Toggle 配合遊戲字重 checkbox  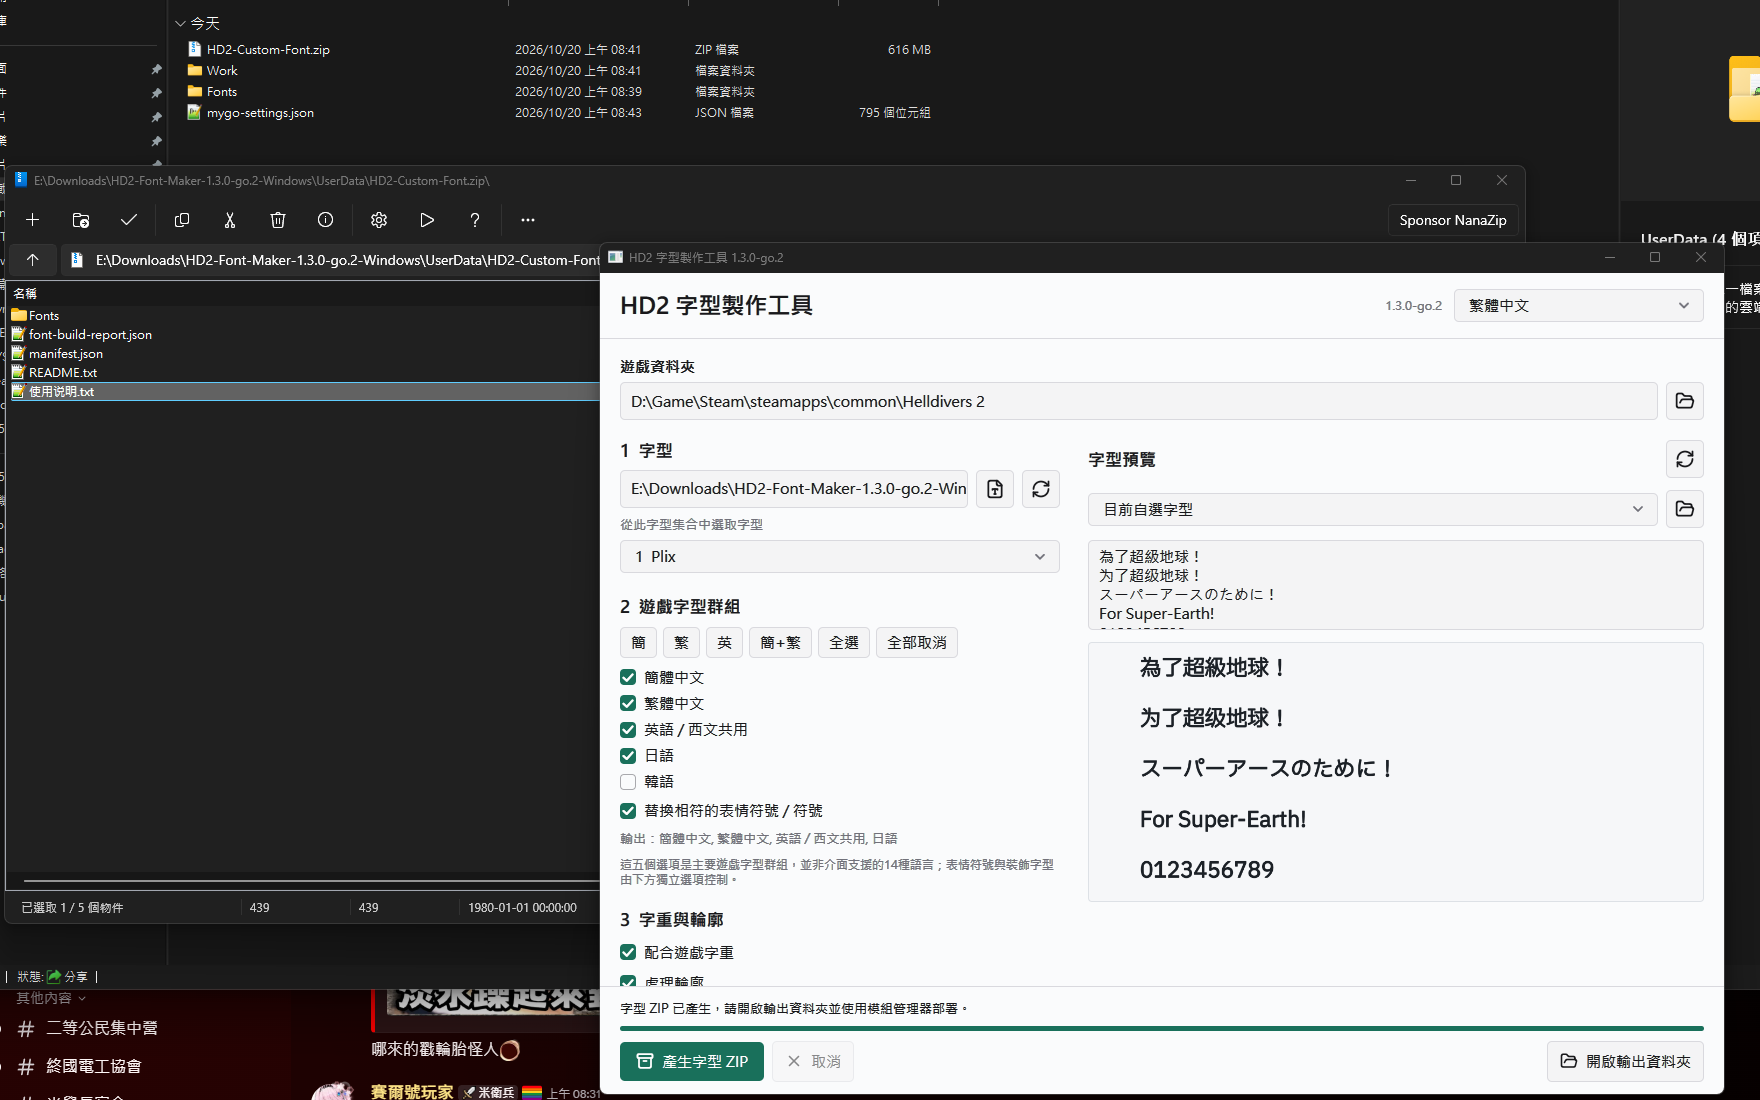[628, 952]
